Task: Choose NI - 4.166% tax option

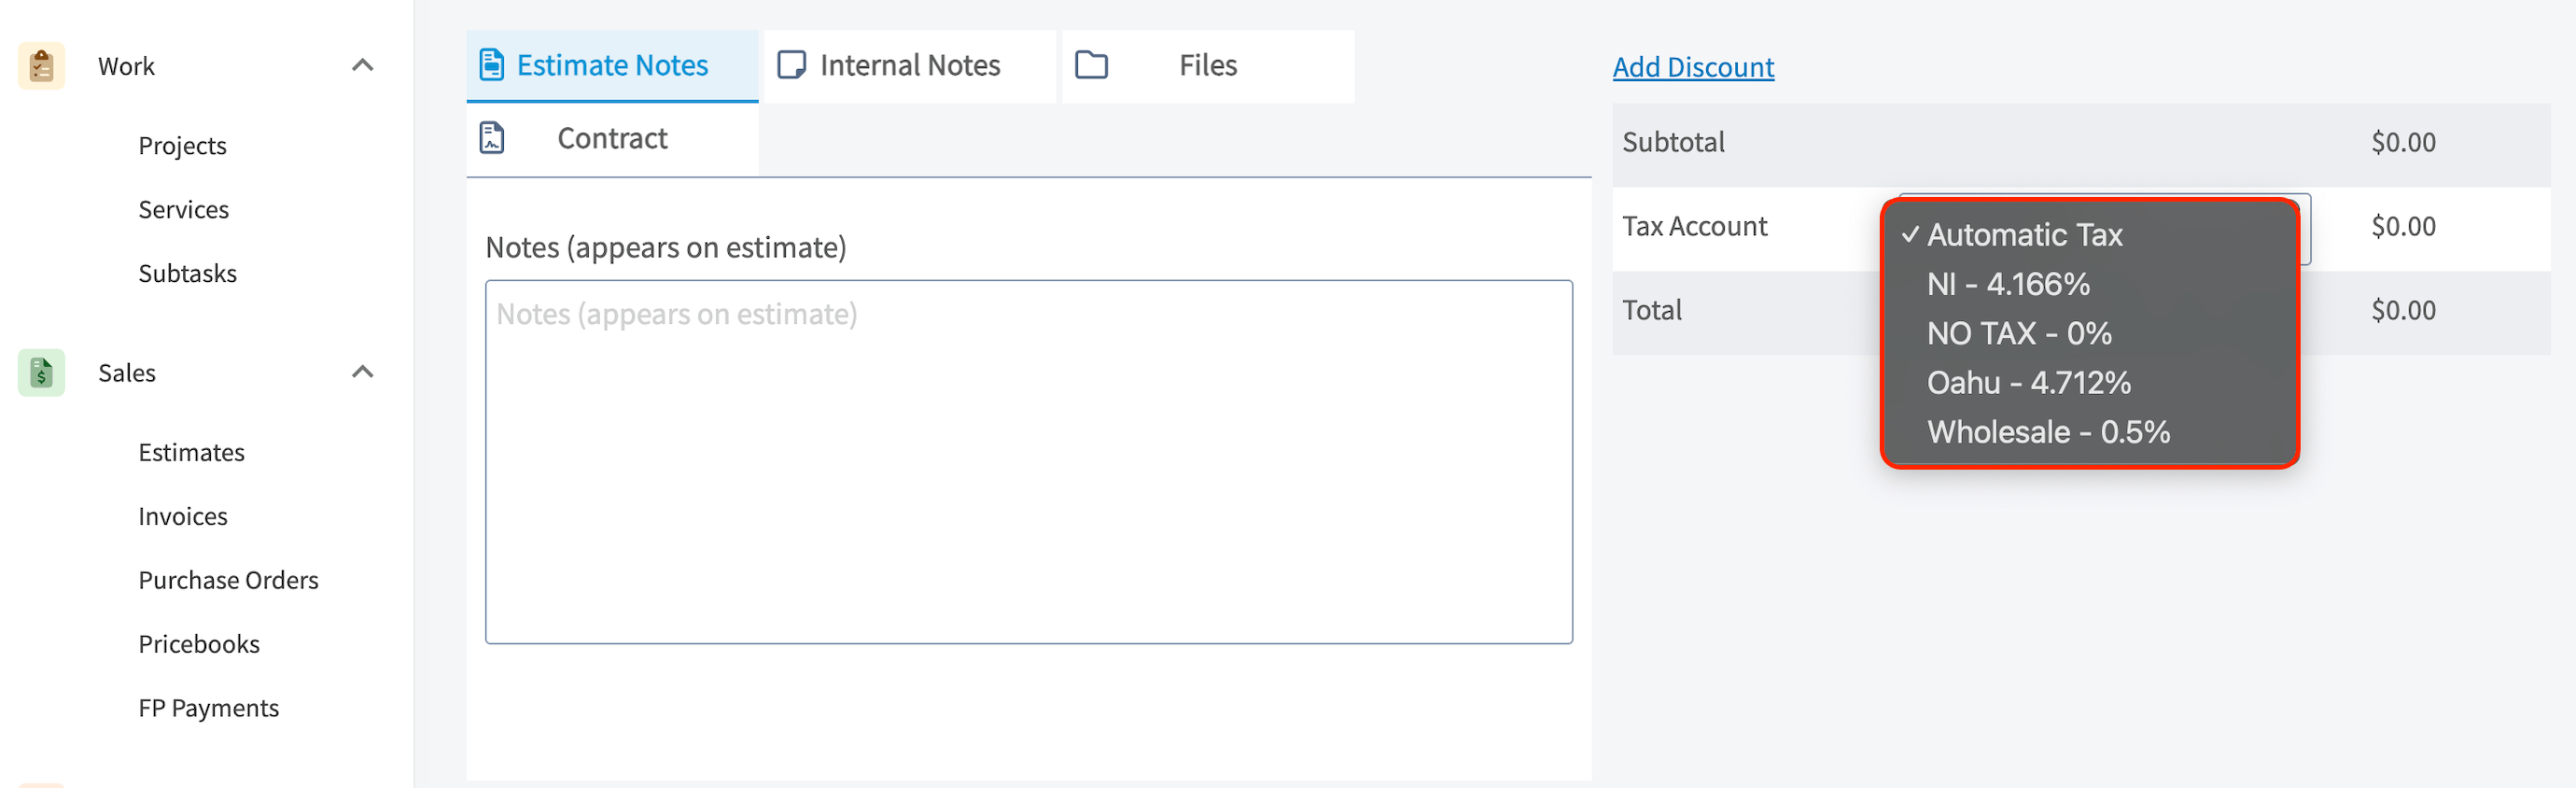Action: [x=2088, y=284]
